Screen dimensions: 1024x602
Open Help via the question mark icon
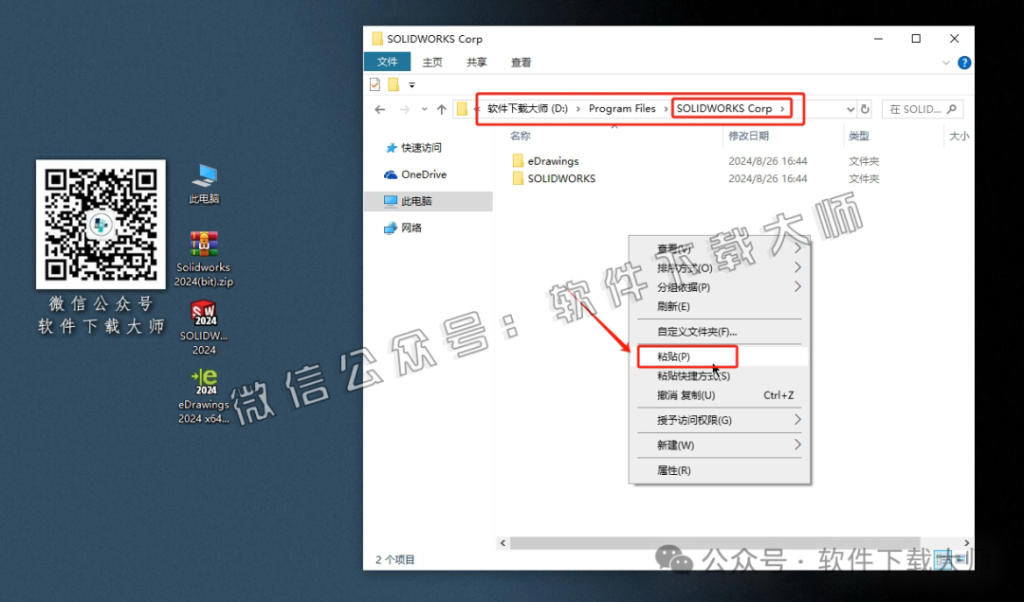(962, 62)
